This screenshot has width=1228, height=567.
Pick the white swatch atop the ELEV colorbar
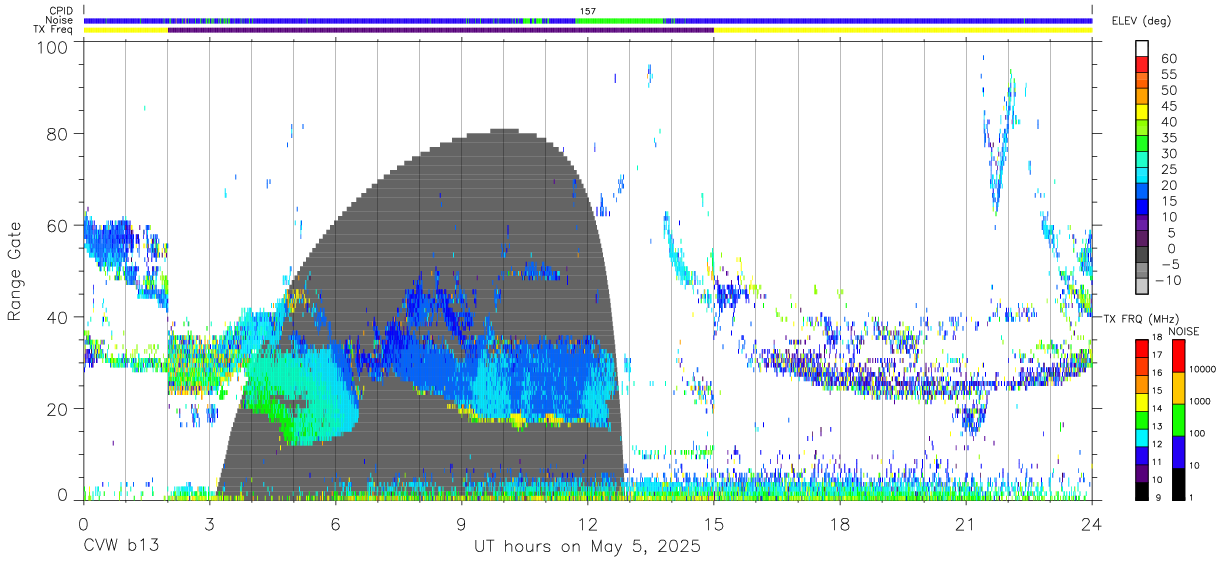[1142, 50]
